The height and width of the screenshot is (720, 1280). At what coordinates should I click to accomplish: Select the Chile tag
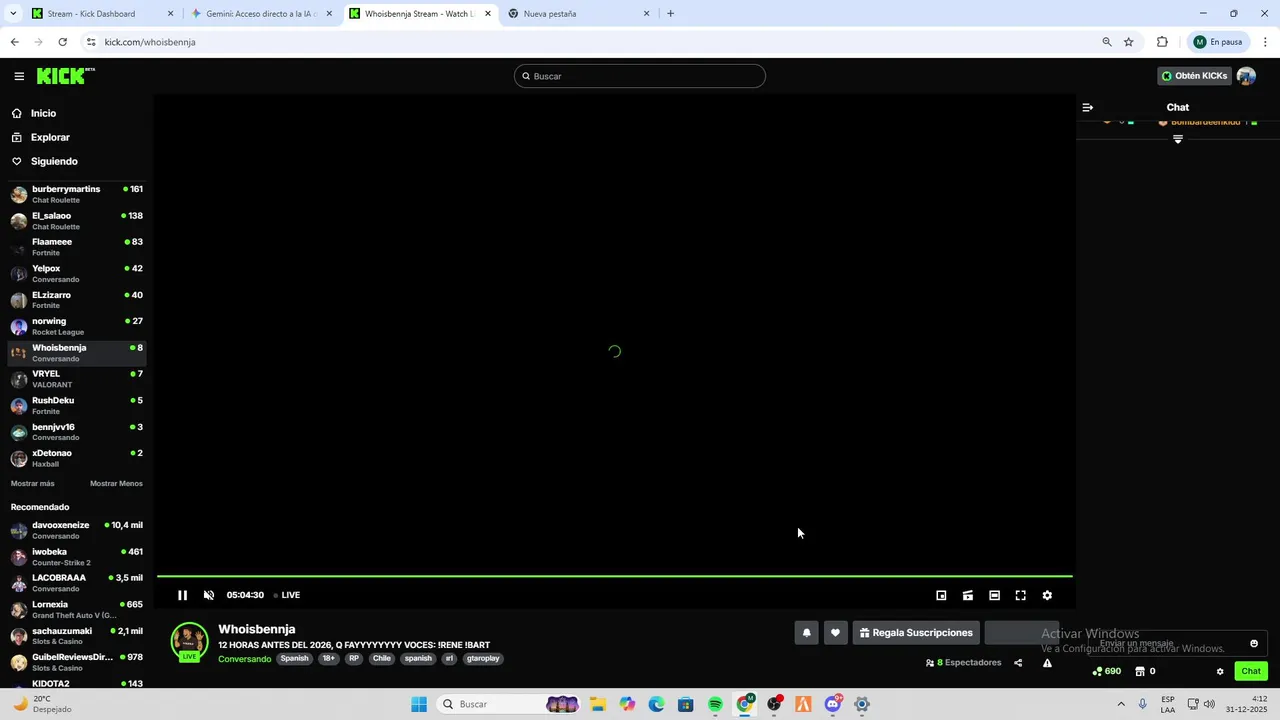(x=382, y=659)
